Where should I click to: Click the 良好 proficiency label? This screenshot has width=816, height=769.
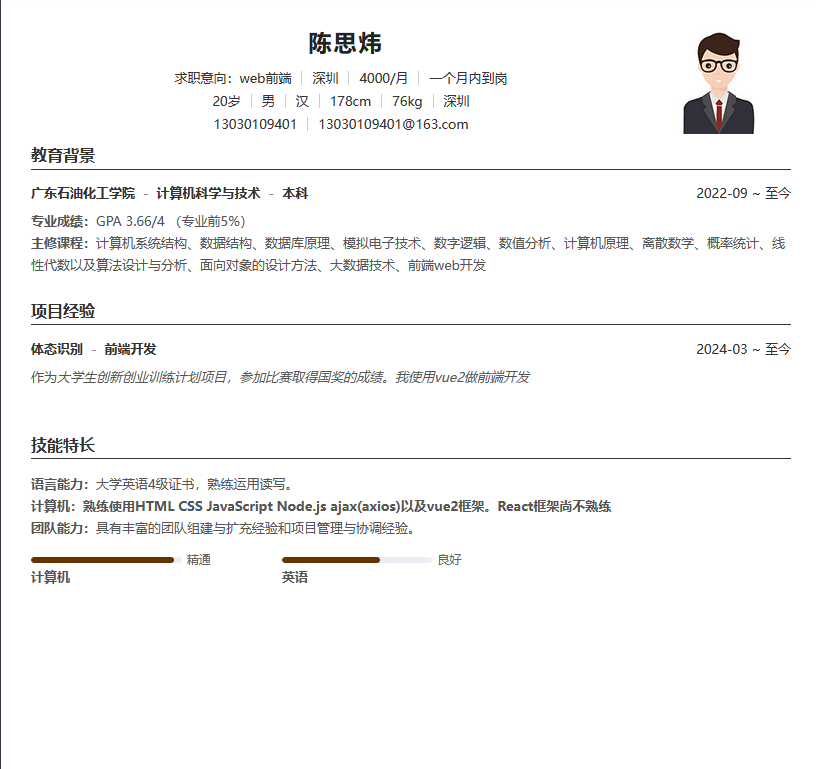pyautogui.click(x=450, y=559)
